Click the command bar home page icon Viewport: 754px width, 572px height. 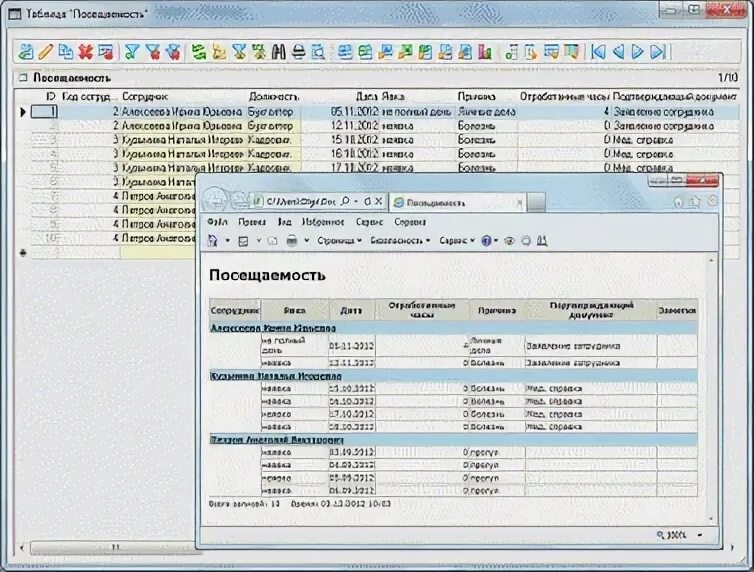pos(213,240)
